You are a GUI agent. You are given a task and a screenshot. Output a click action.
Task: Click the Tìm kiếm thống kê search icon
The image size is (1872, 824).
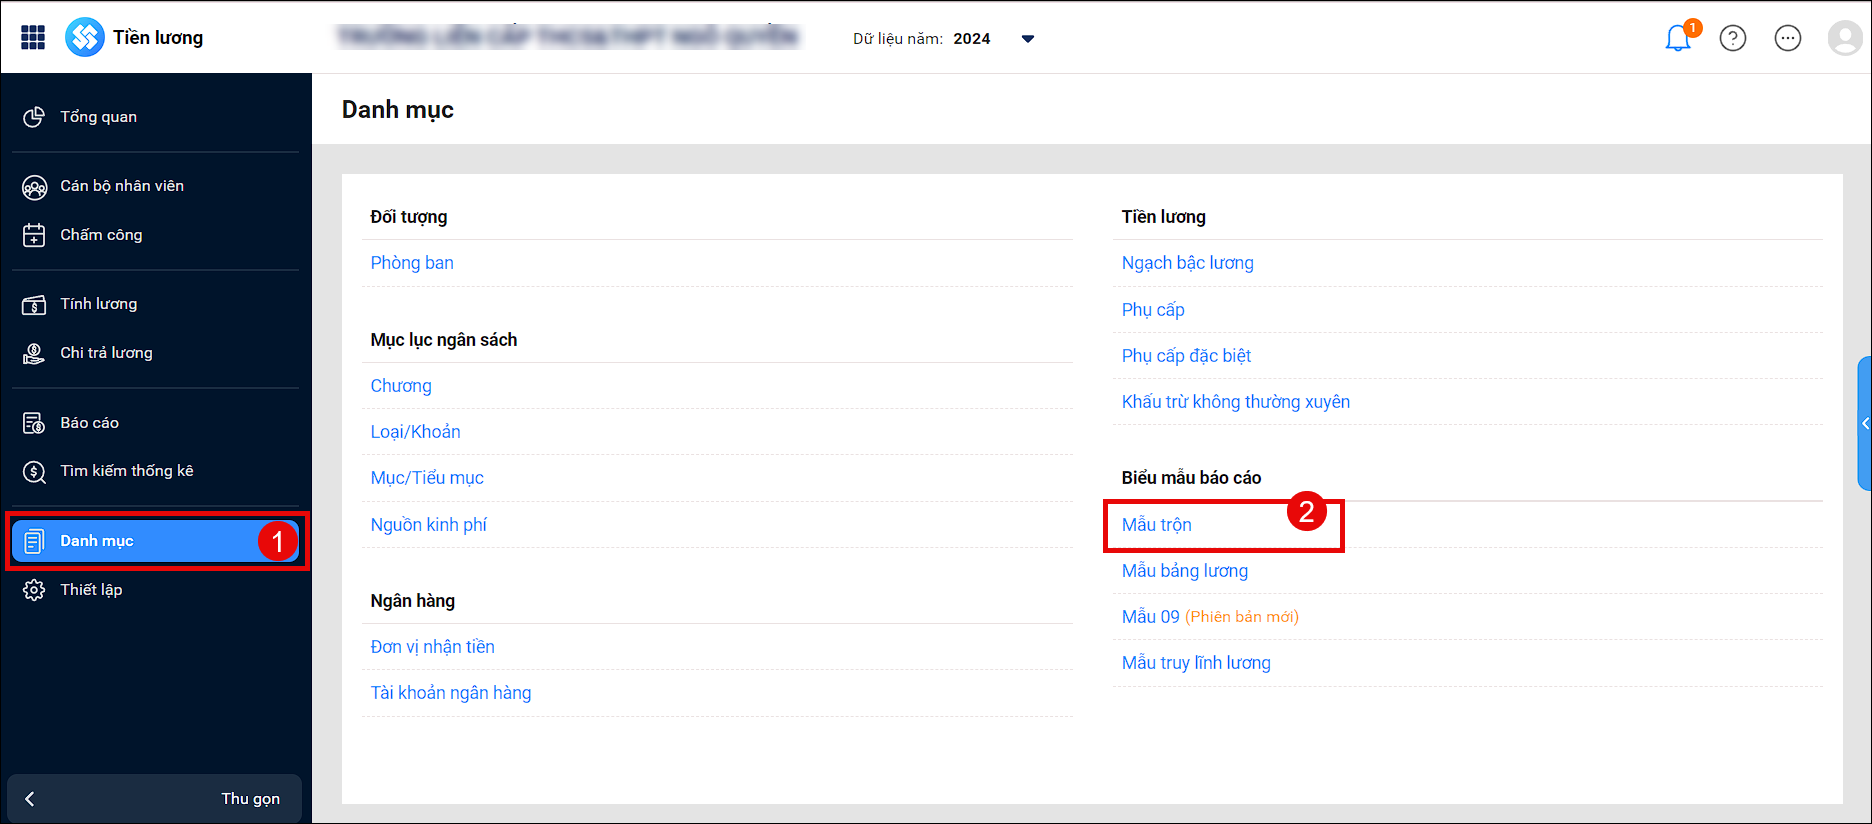pos(34,471)
